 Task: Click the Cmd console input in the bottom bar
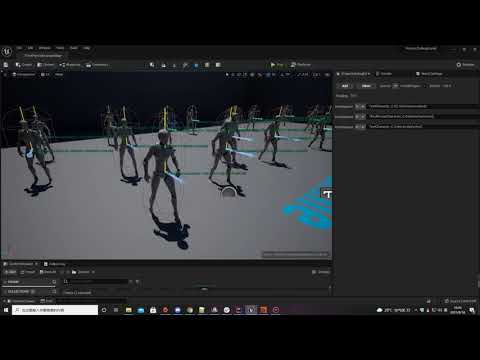90,301
